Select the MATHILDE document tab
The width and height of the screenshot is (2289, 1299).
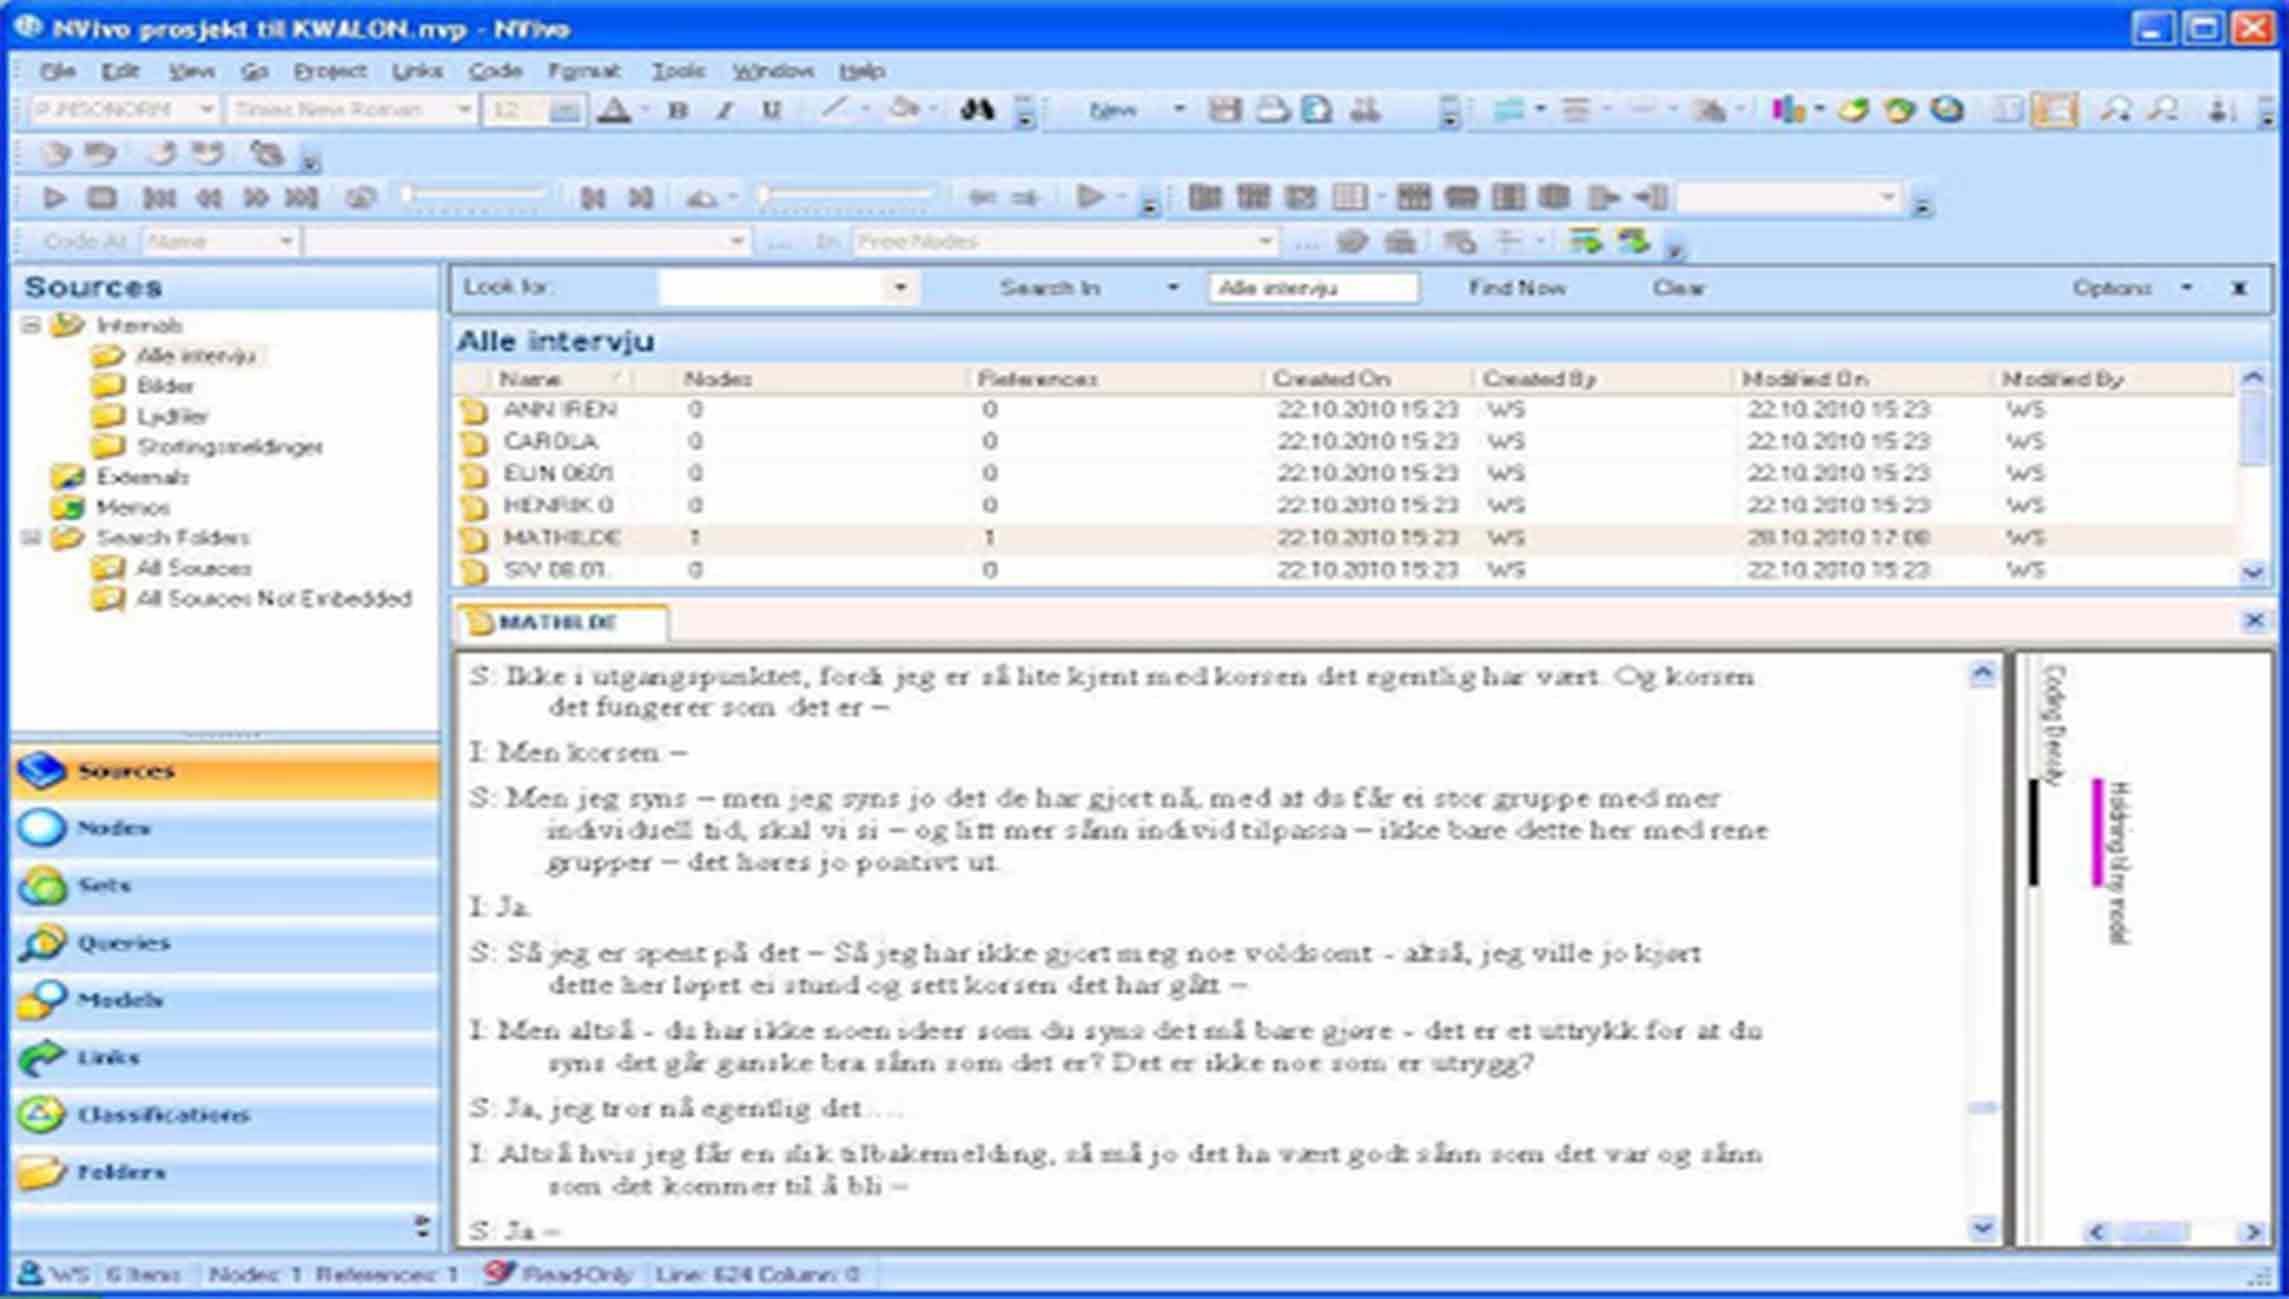tap(557, 623)
